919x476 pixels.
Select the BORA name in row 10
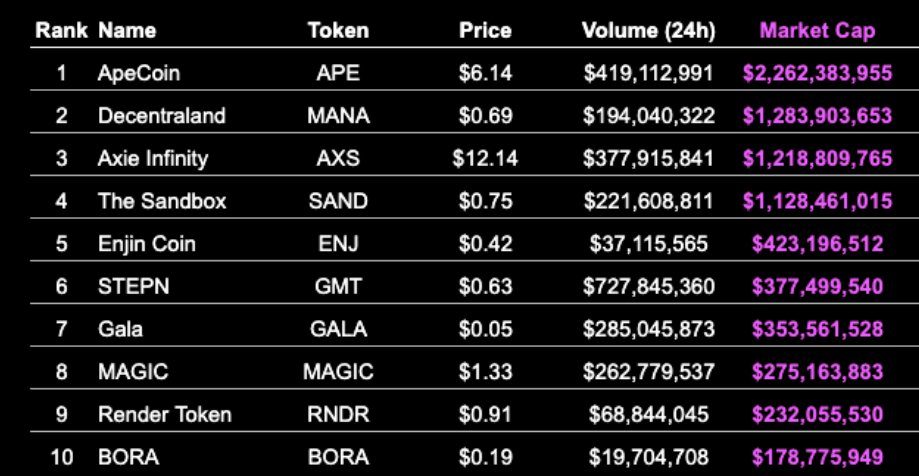128,457
